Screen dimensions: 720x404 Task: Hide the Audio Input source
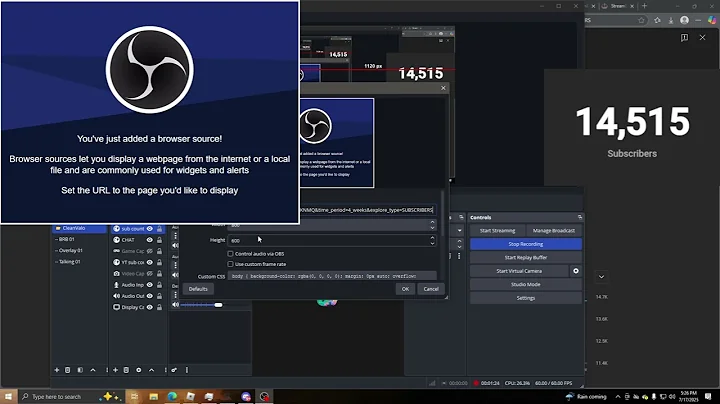(150, 285)
